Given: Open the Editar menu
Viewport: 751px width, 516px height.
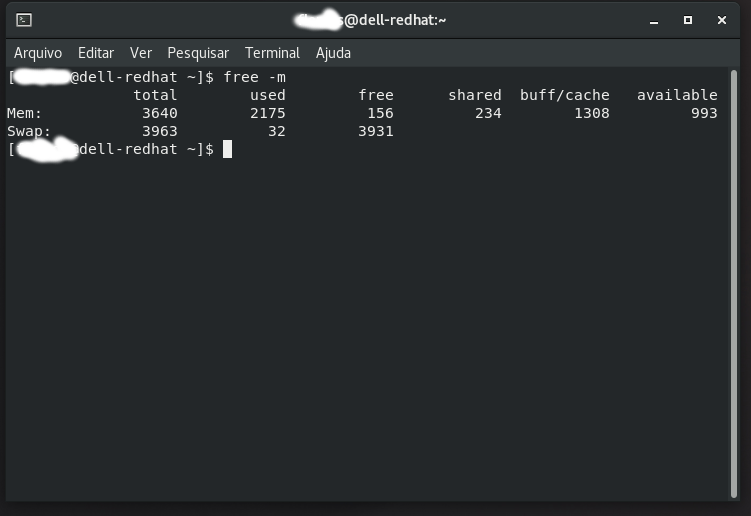Looking at the screenshot, I should (x=96, y=53).
